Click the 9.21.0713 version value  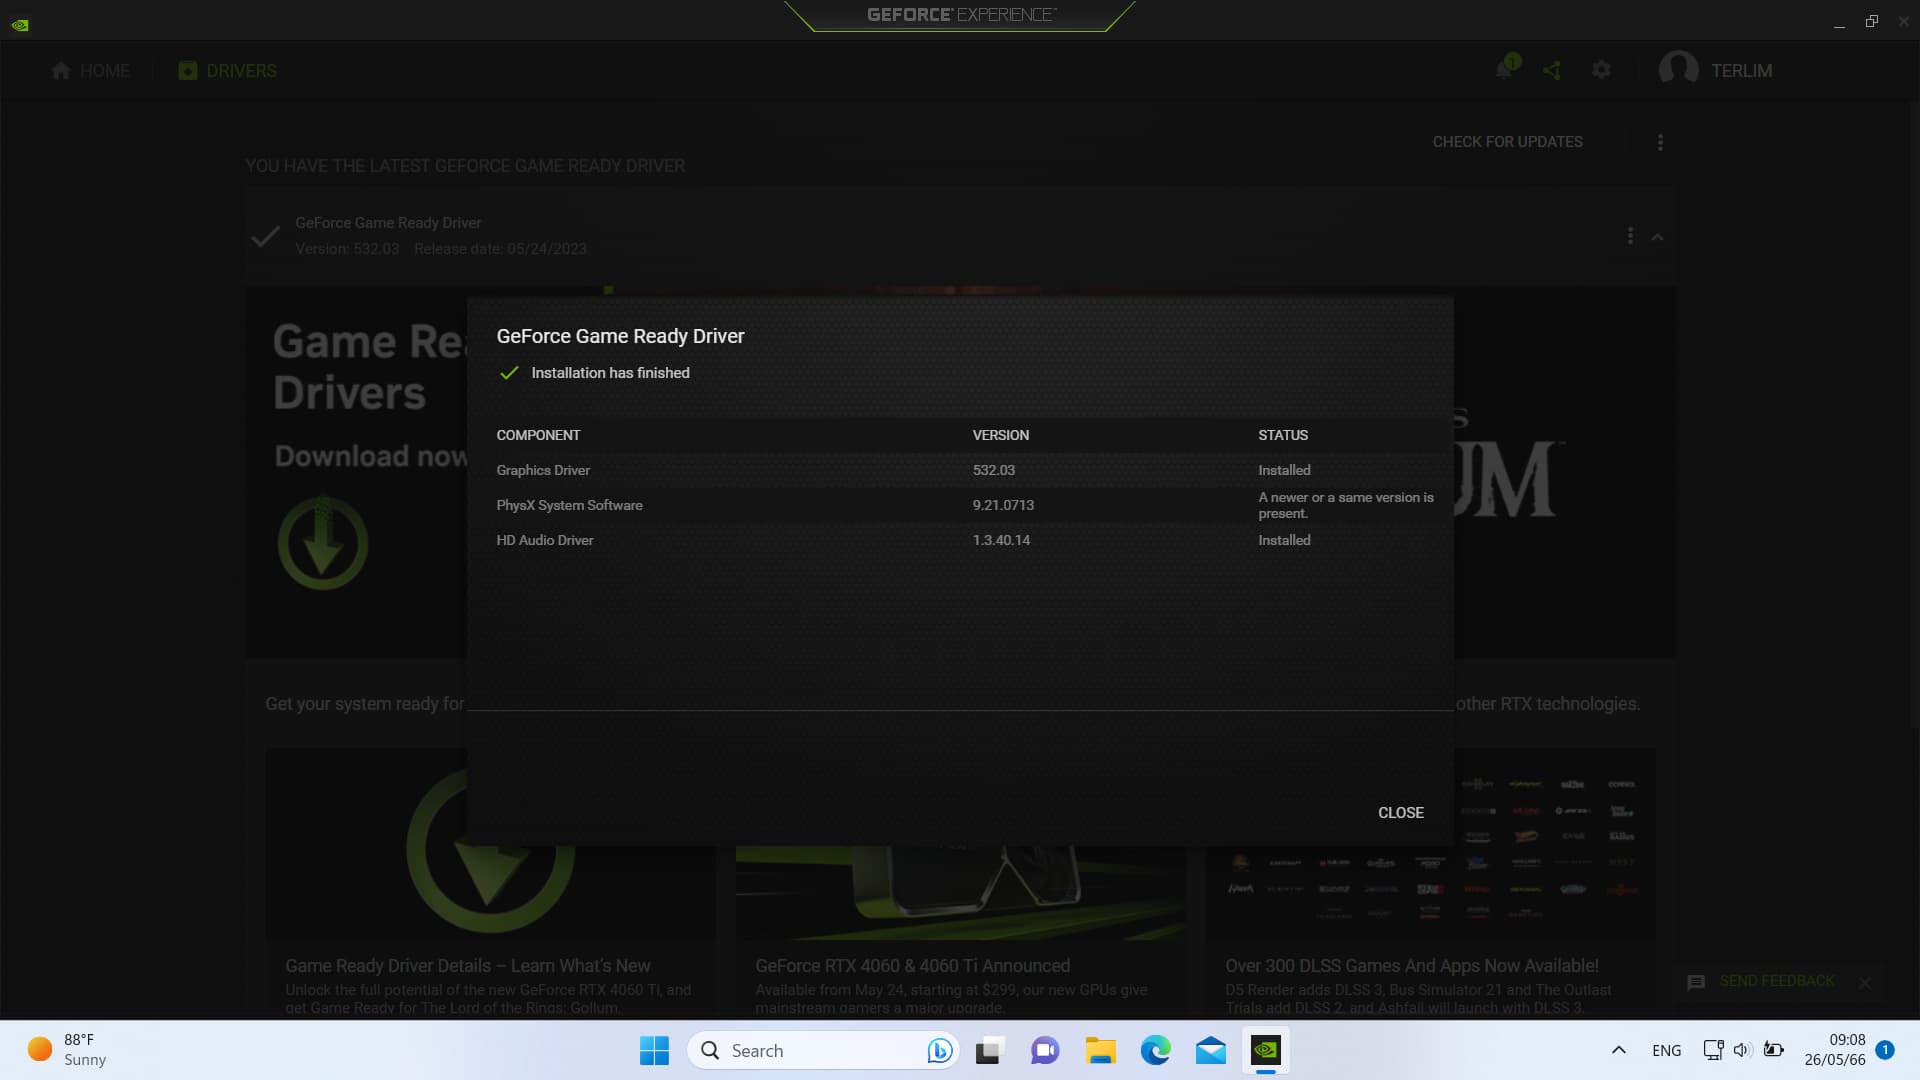click(x=1003, y=505)
